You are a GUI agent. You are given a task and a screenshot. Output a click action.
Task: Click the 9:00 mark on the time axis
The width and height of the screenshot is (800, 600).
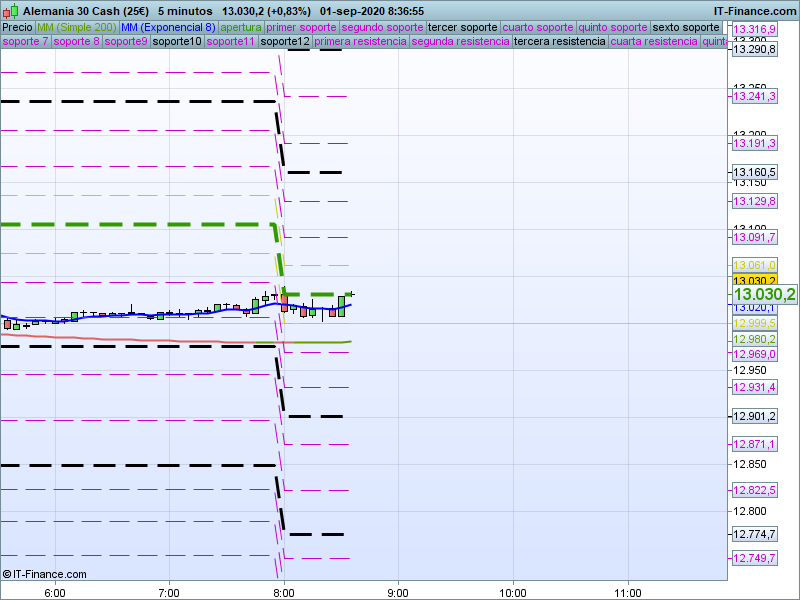398,592
